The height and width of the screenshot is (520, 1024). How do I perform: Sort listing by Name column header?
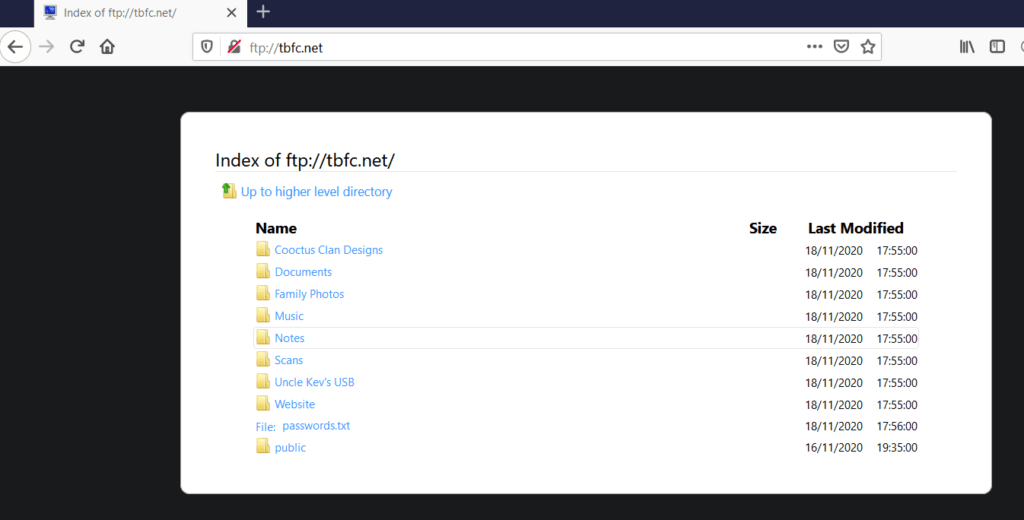coord(276,228)
